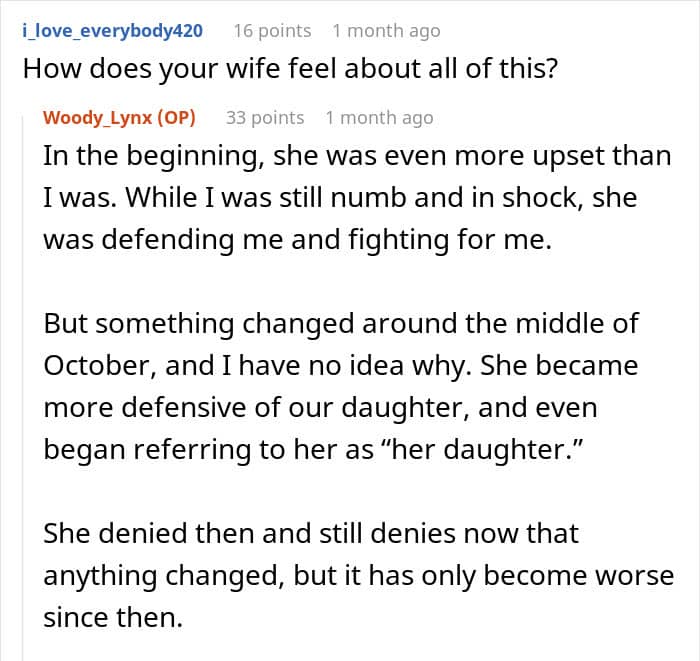
Task: Click the word "October" in the reply
Action: (x=98, y=366)
